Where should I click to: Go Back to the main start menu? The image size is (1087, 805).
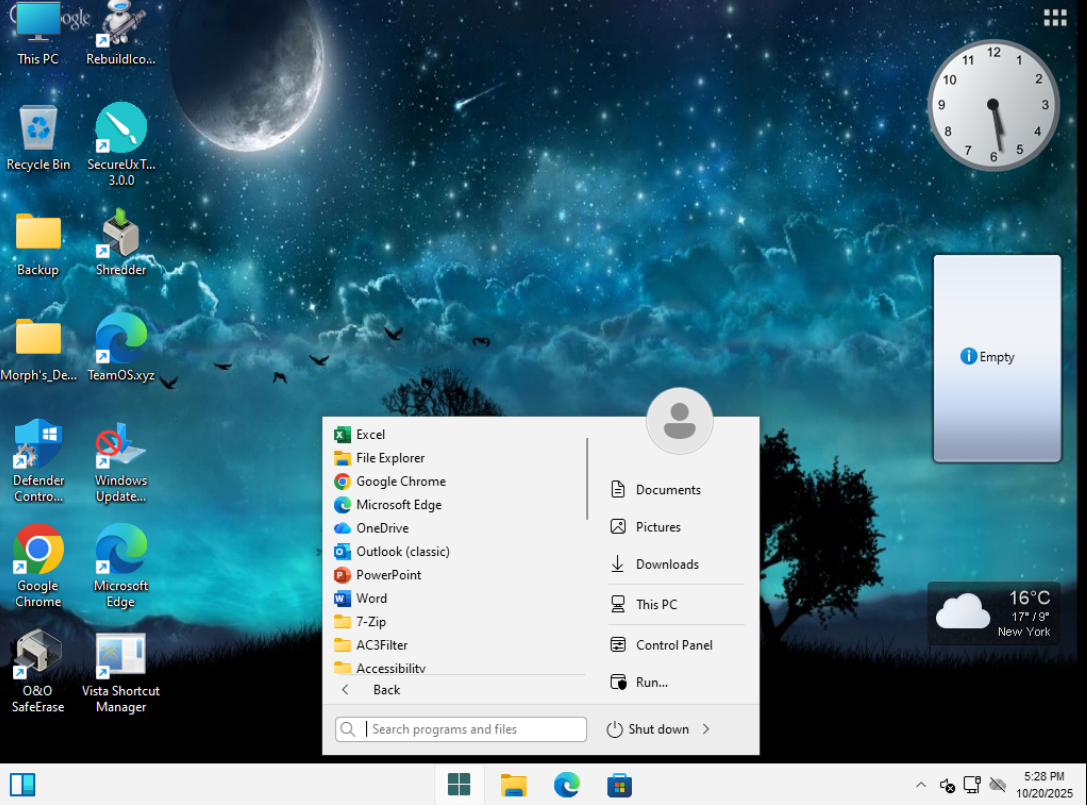tap(385, 690)
